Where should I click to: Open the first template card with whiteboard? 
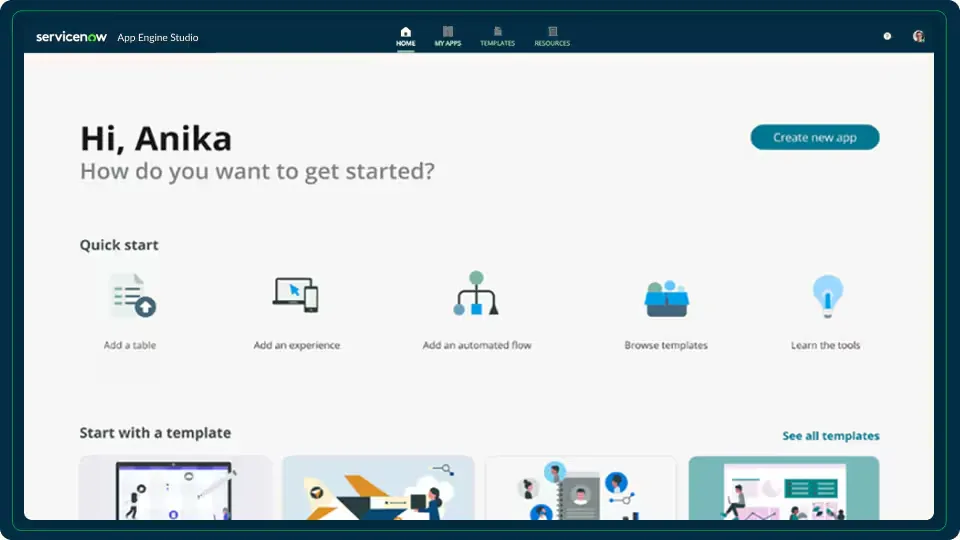(x=176, y=488)
